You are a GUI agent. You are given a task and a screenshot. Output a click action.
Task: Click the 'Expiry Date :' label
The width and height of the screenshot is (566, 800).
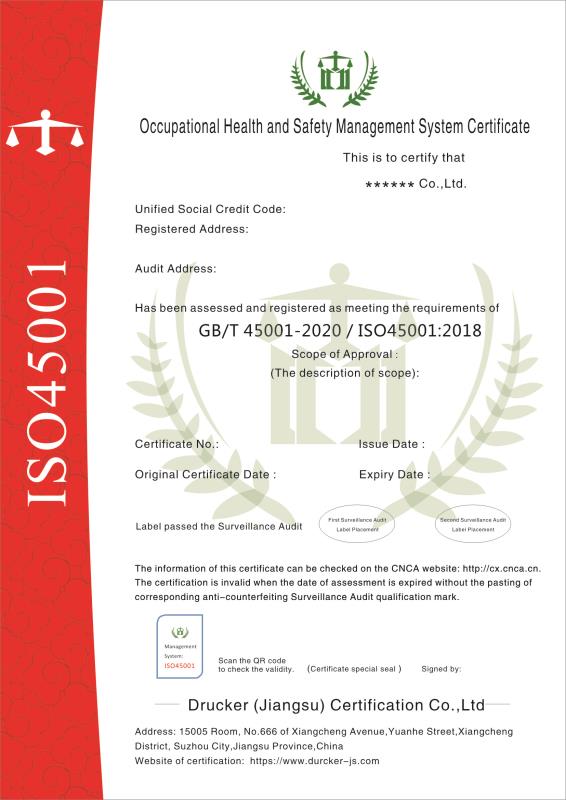(x=394, y=474)
